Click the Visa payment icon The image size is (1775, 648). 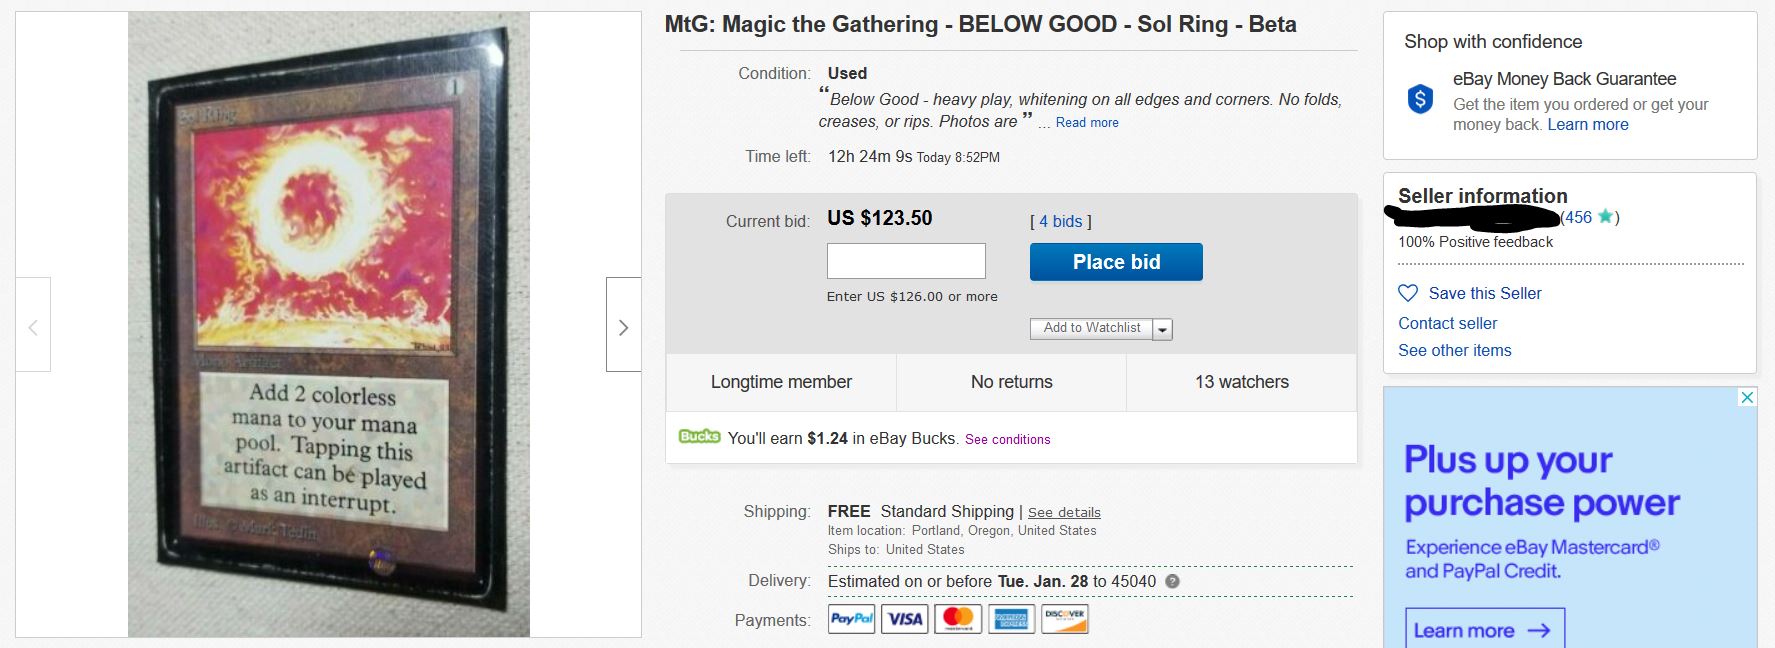[x=905, y=619]
